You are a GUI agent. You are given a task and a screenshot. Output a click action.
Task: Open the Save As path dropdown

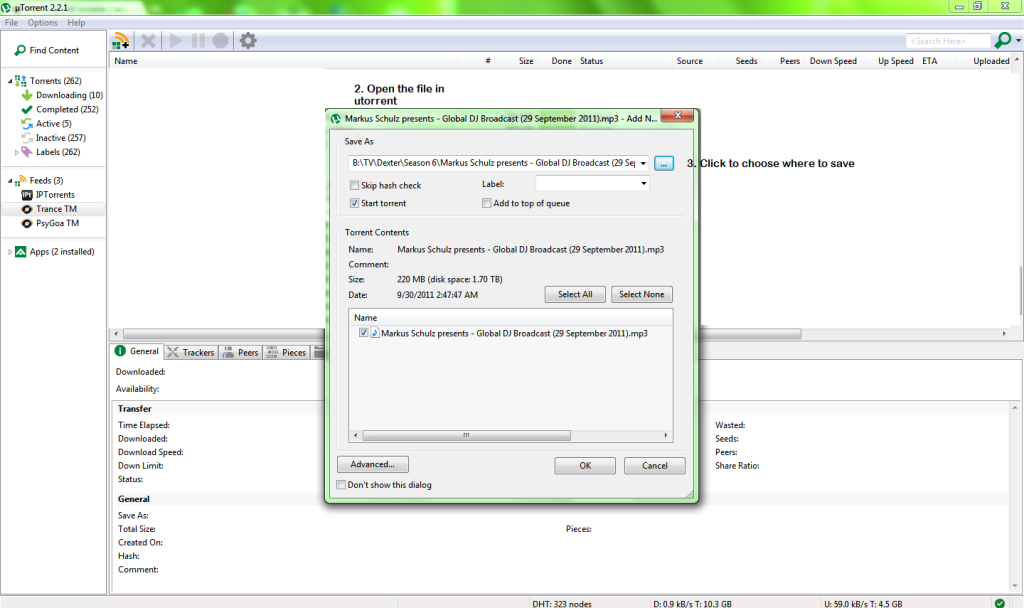[x=643, y=163]
